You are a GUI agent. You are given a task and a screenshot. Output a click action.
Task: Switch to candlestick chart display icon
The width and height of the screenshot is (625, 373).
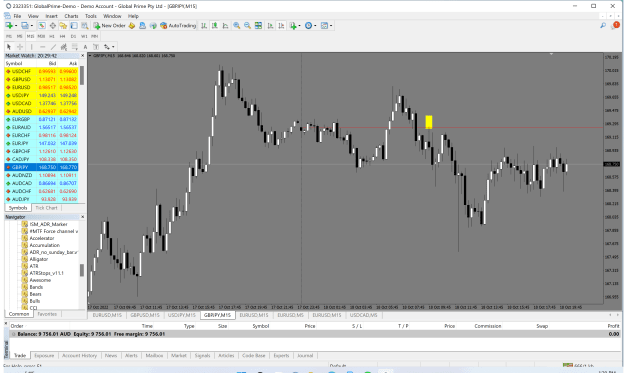click(214, 26)
